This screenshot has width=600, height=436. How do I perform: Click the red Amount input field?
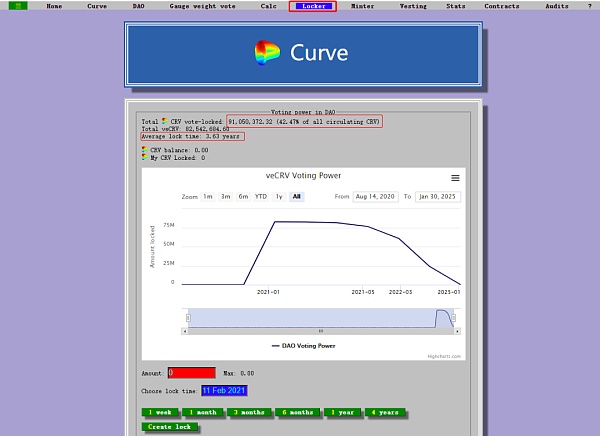click(191, 373)
